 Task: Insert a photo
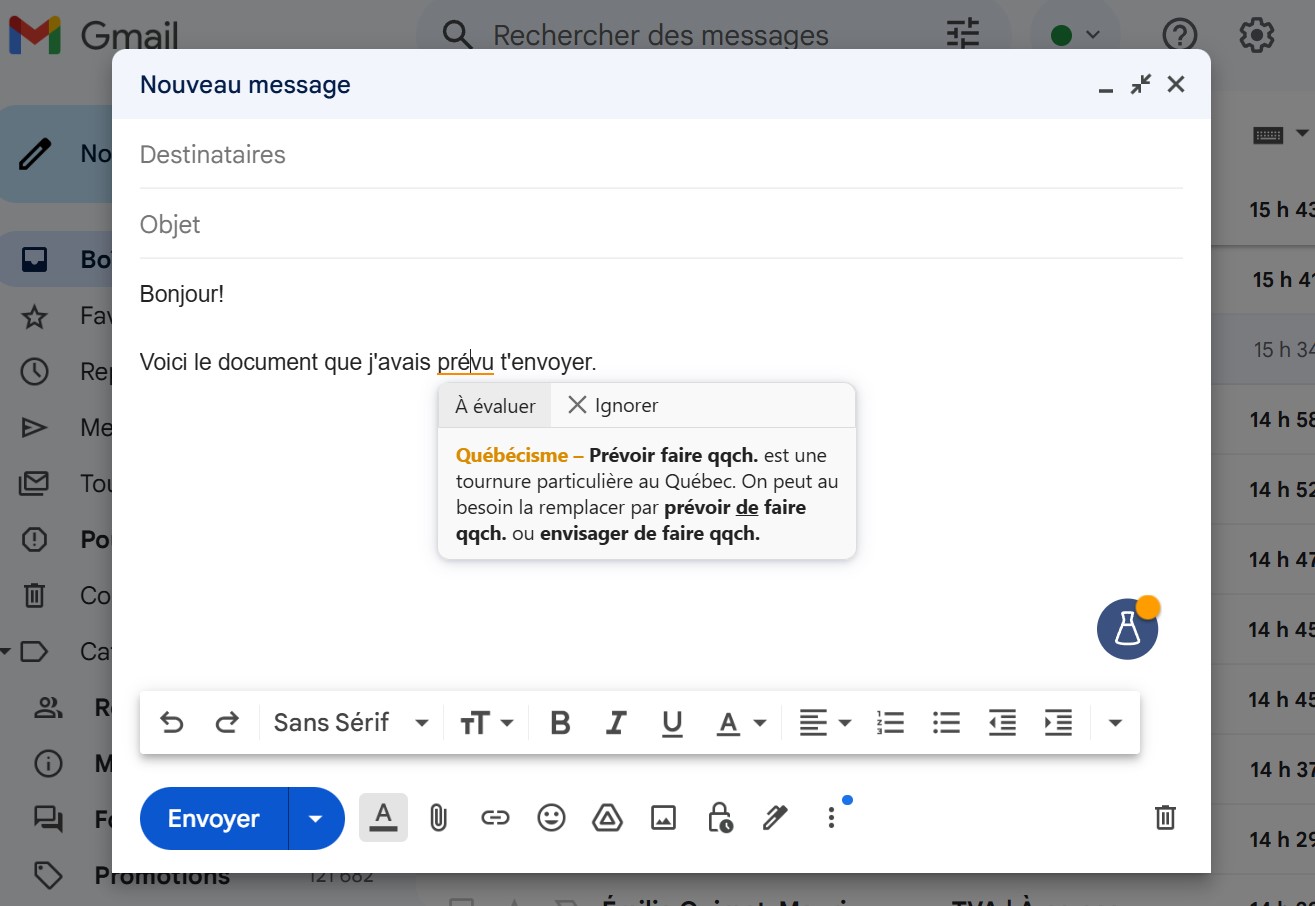(663, 818)
